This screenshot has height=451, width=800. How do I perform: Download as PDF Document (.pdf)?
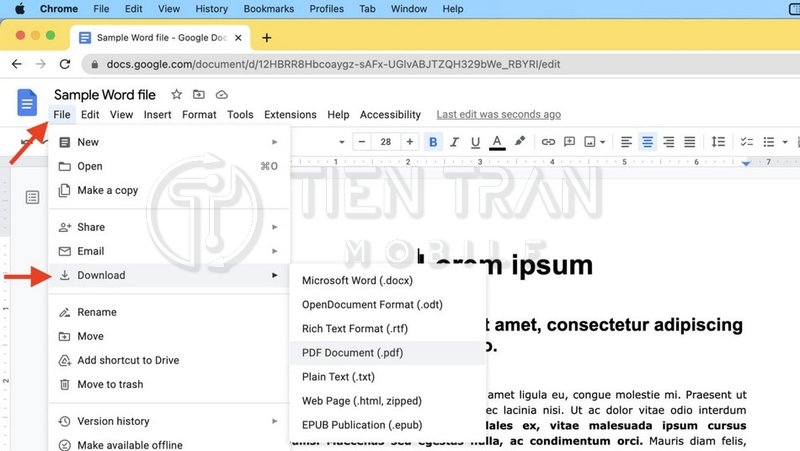[x=388, y=353]
